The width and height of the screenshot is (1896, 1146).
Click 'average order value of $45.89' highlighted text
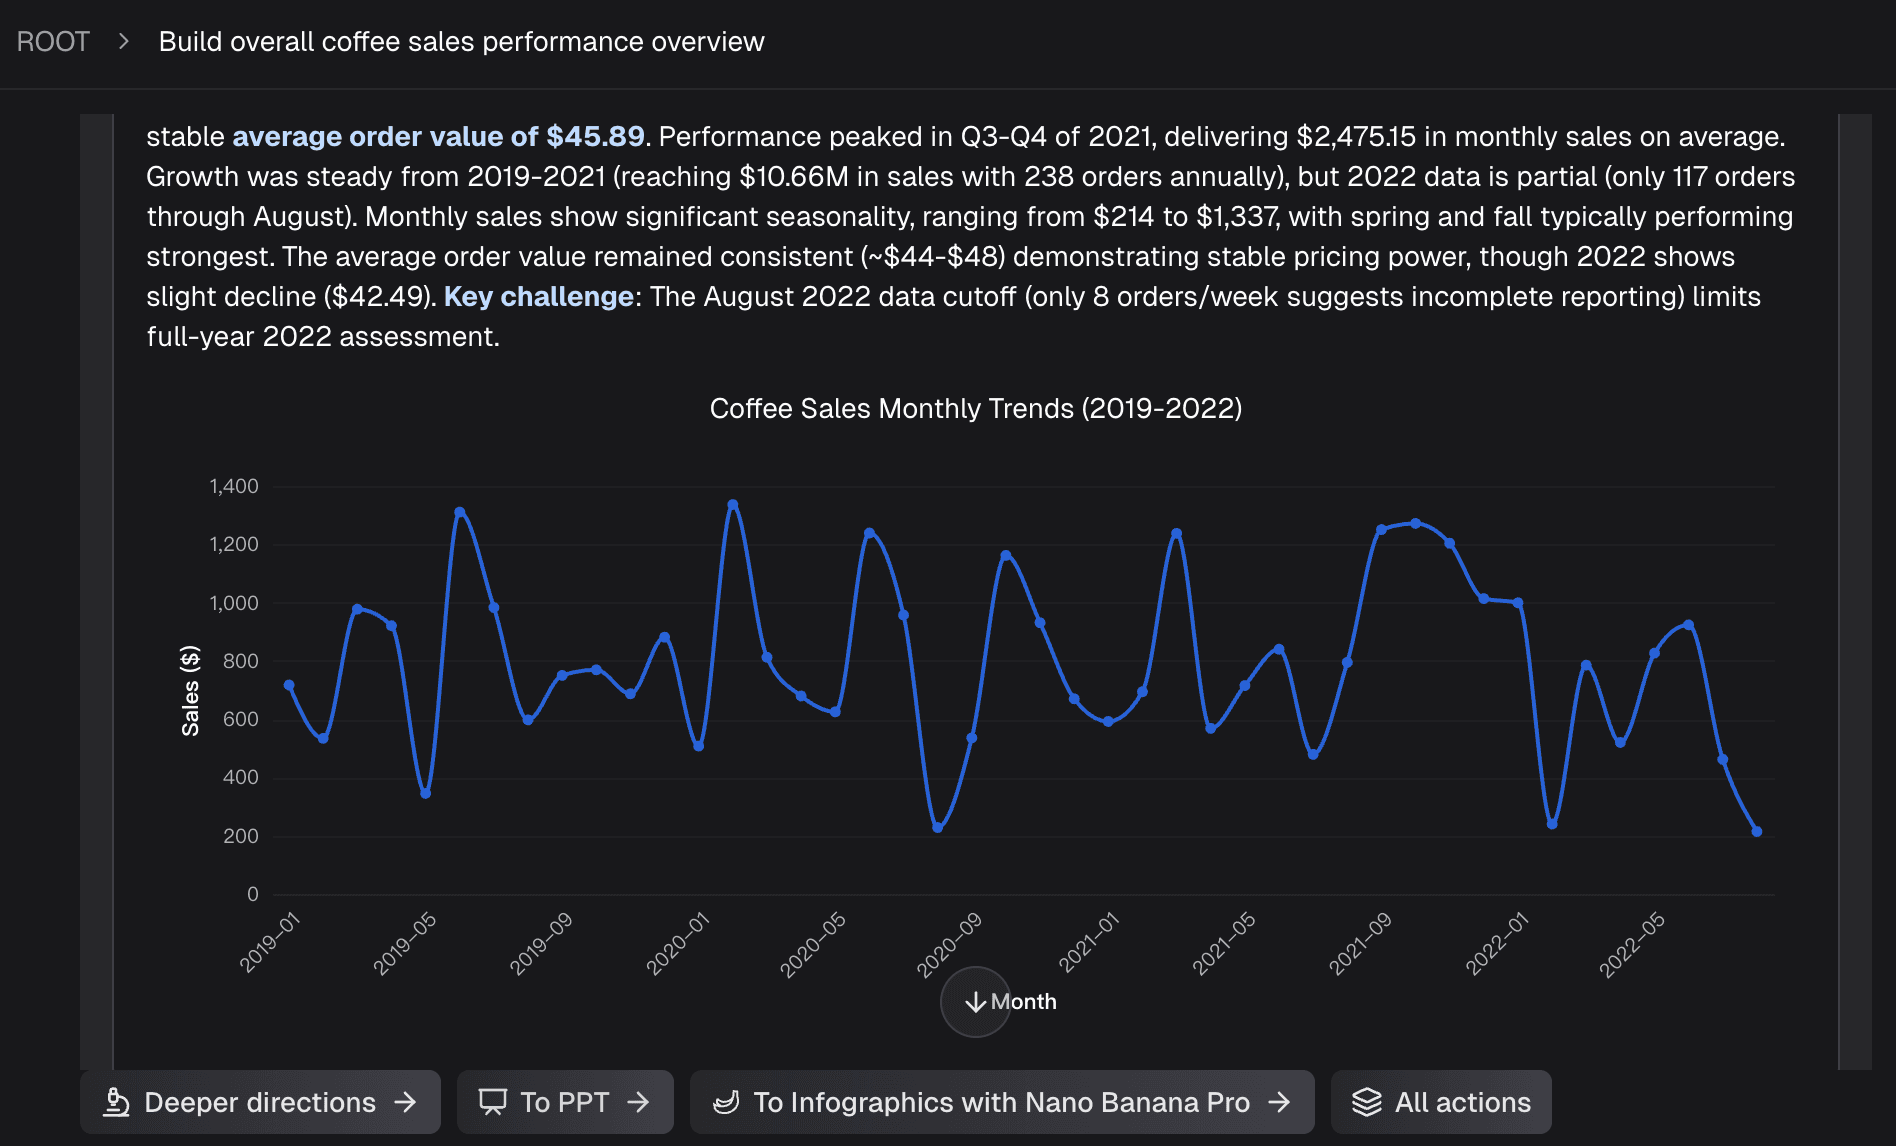click(x=438, y=137)
